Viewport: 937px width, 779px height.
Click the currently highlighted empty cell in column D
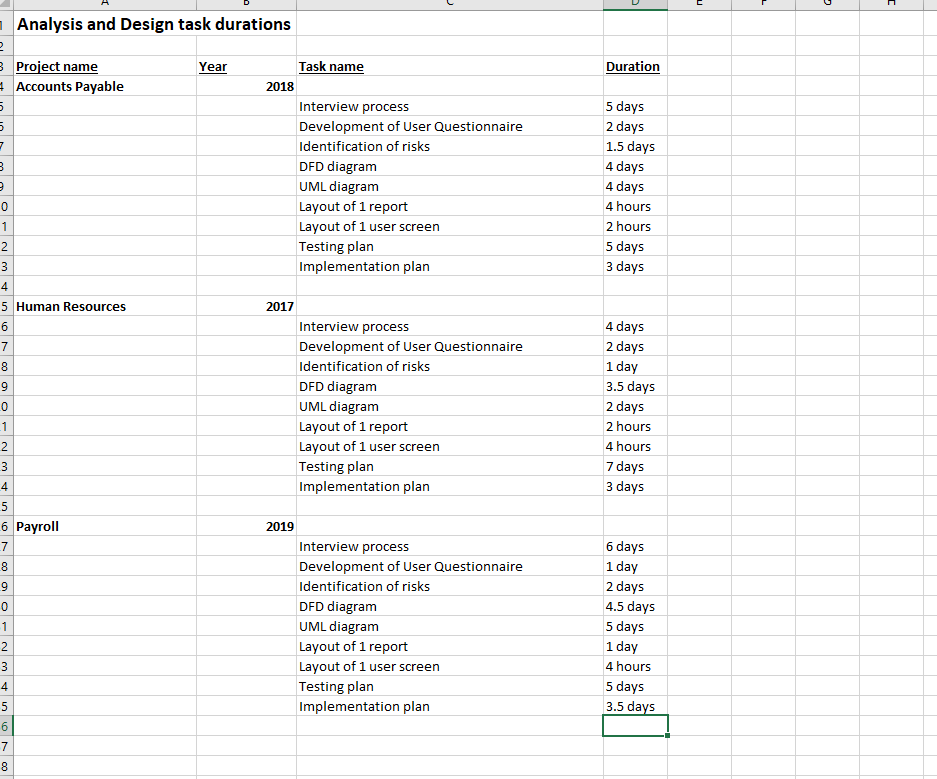point(634,725)
